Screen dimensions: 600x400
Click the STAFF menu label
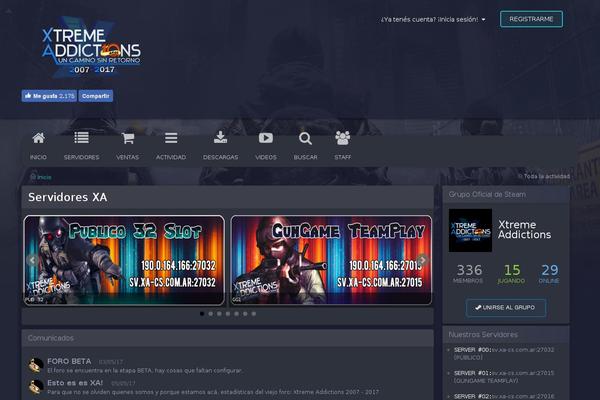[x=342, y=157]
